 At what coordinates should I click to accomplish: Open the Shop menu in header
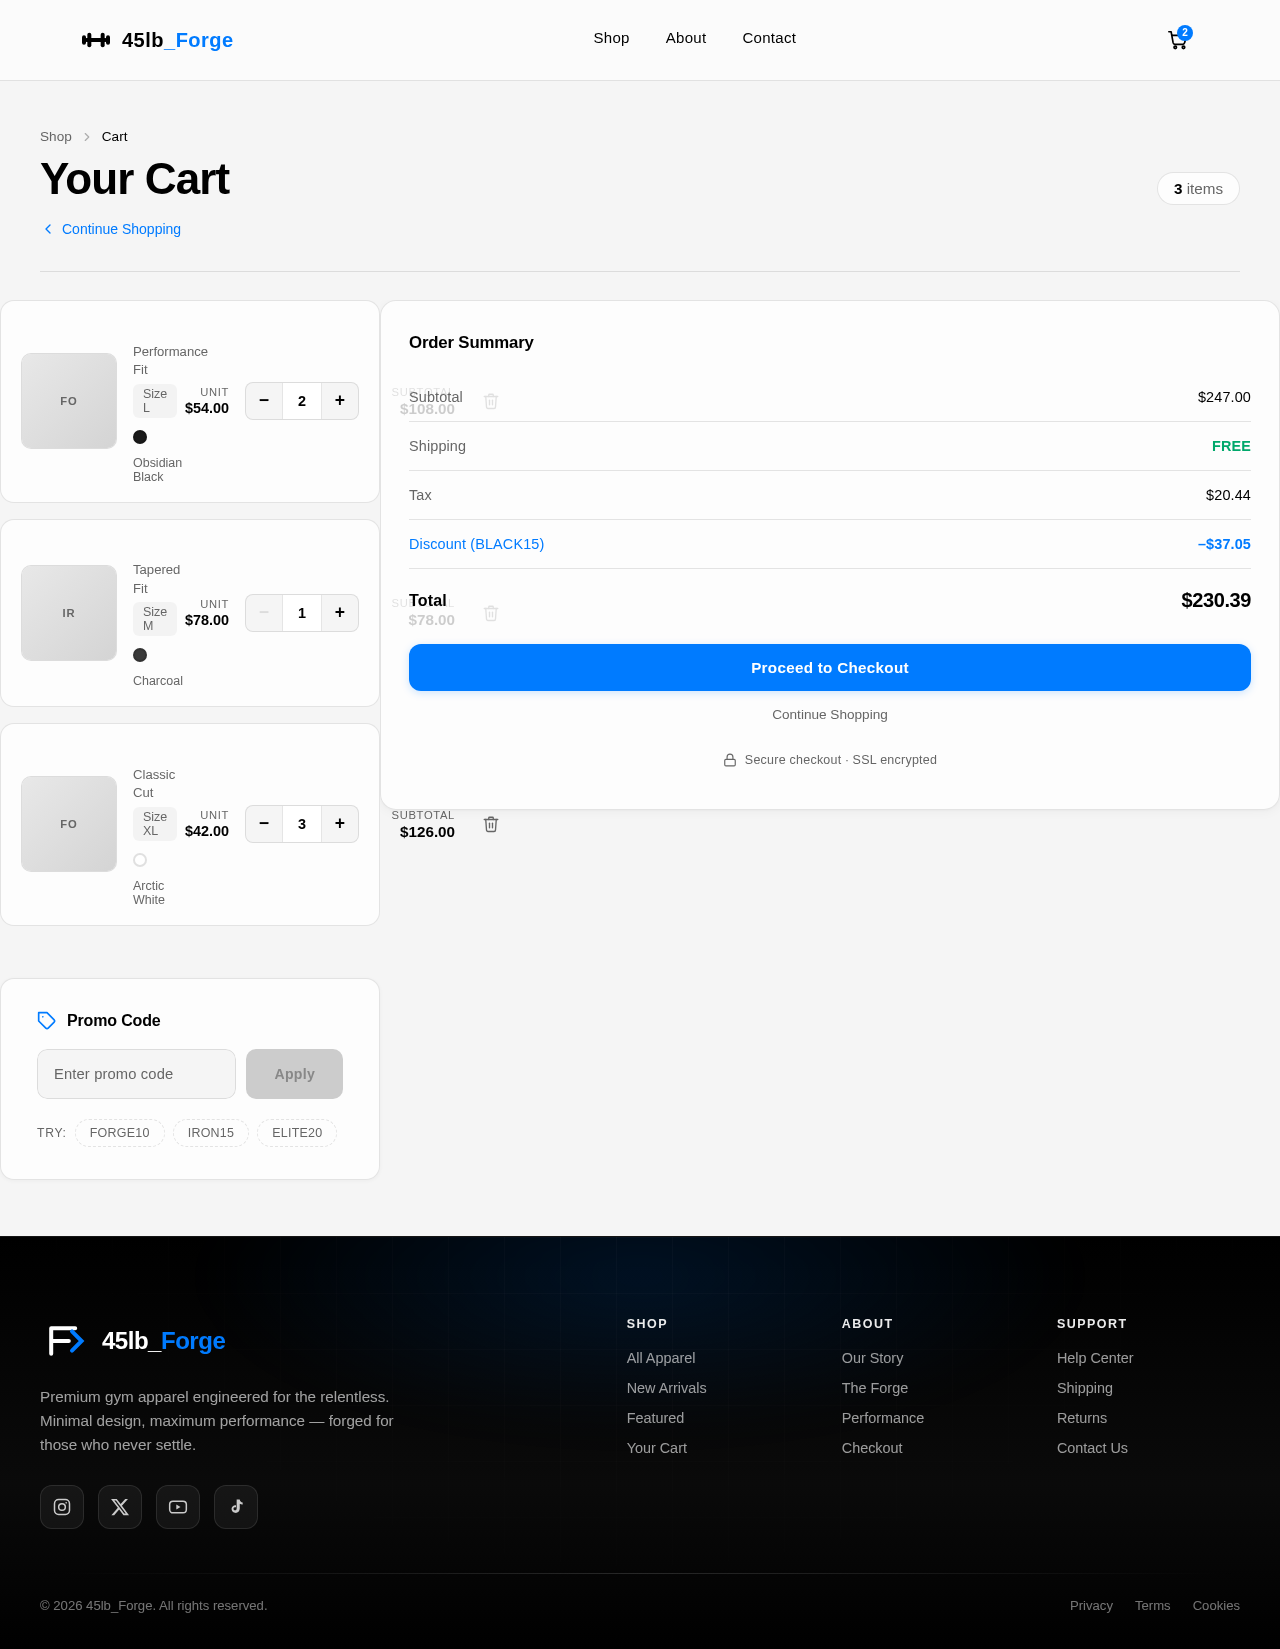pyautogui.click(x=611, y=38)
